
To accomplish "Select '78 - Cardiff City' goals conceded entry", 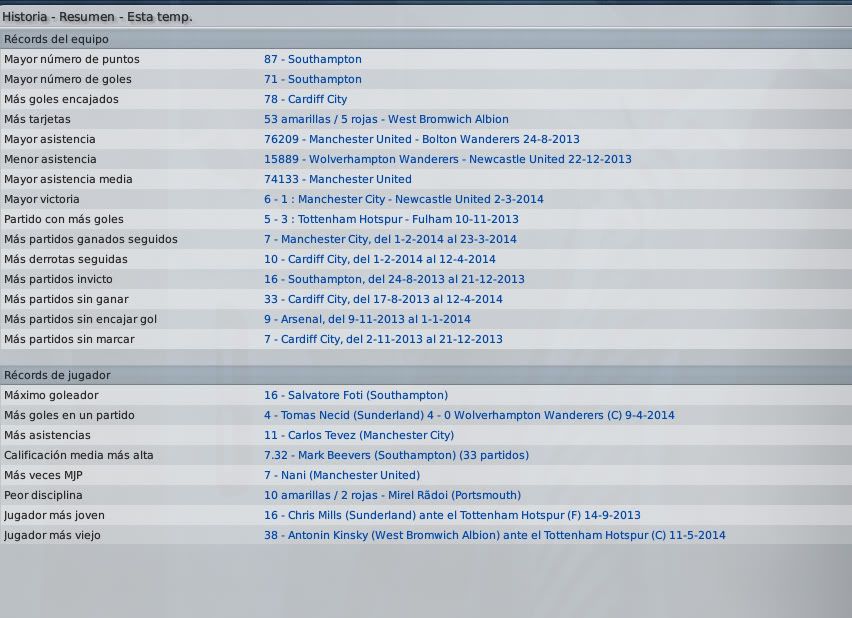I will point(305,99).
